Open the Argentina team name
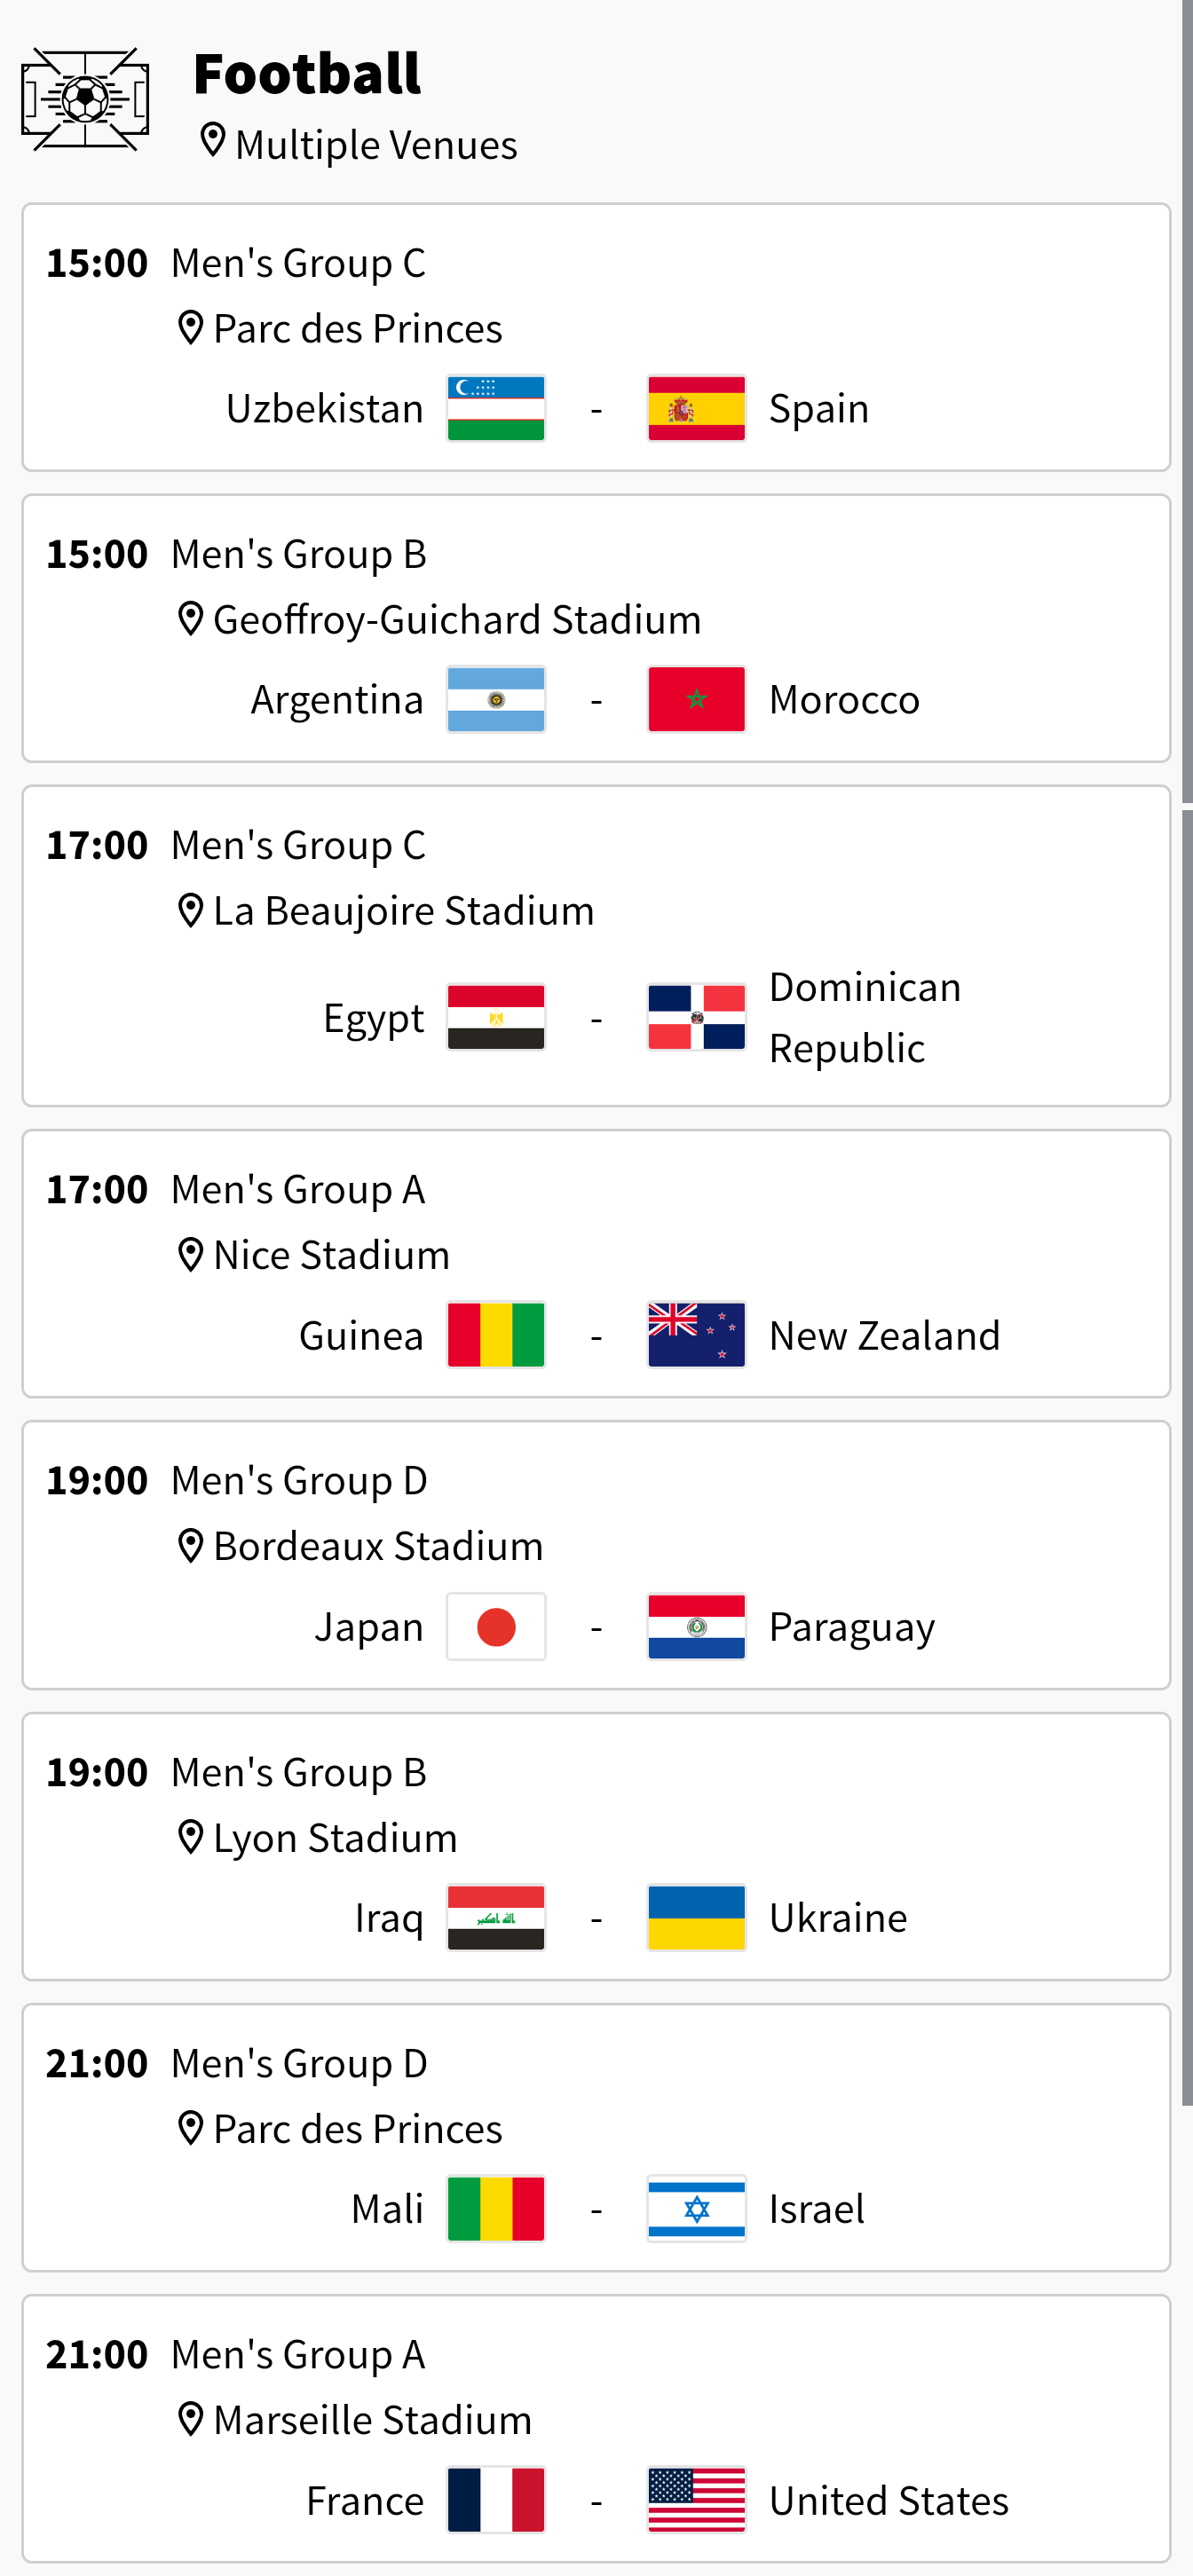 pos(337,700)
